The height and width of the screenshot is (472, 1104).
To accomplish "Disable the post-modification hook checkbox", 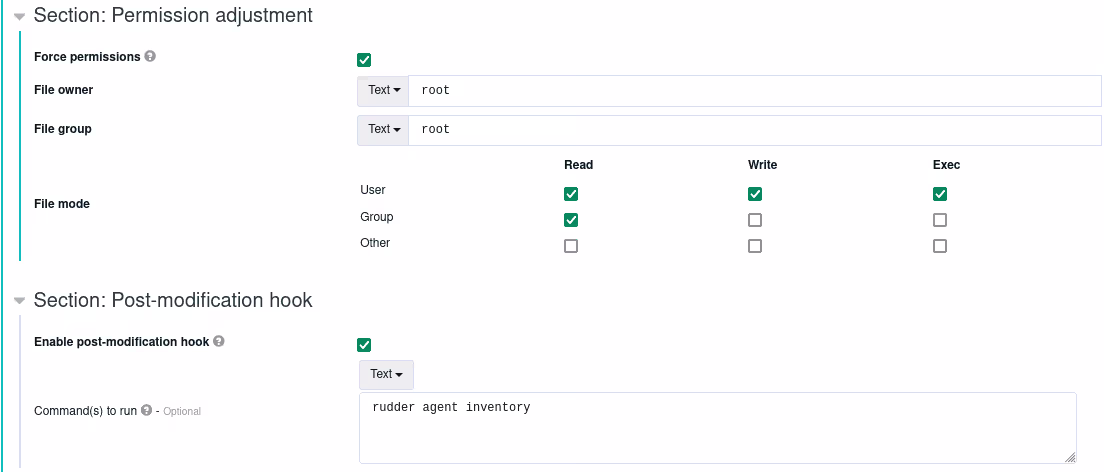I will [x=364, y=345].
